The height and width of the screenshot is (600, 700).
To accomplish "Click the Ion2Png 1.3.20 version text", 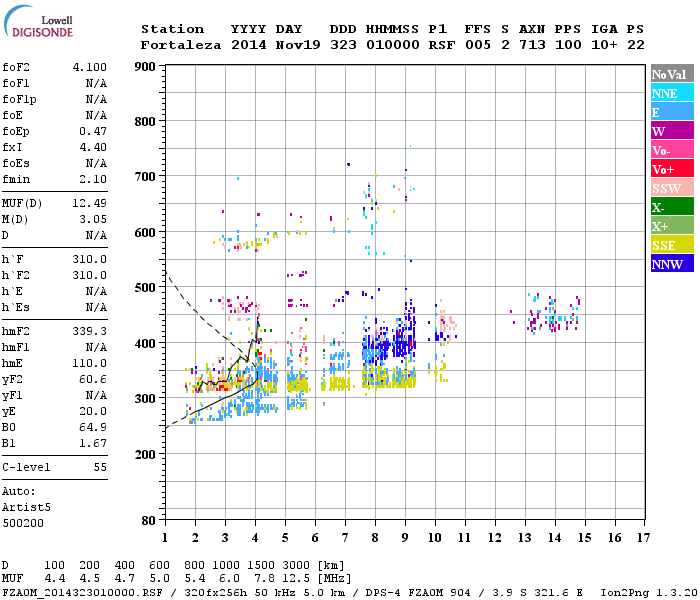I will coord(649,592).
